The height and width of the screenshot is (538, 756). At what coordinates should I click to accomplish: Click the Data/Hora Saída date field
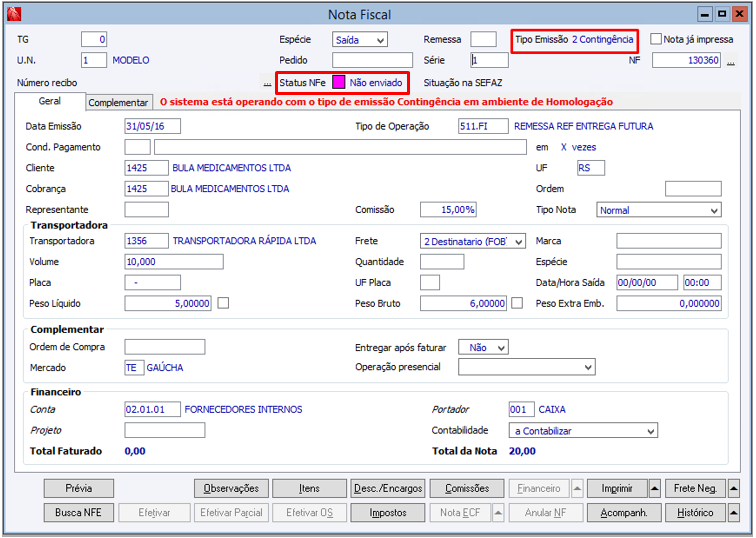click(x=648, y=282)
